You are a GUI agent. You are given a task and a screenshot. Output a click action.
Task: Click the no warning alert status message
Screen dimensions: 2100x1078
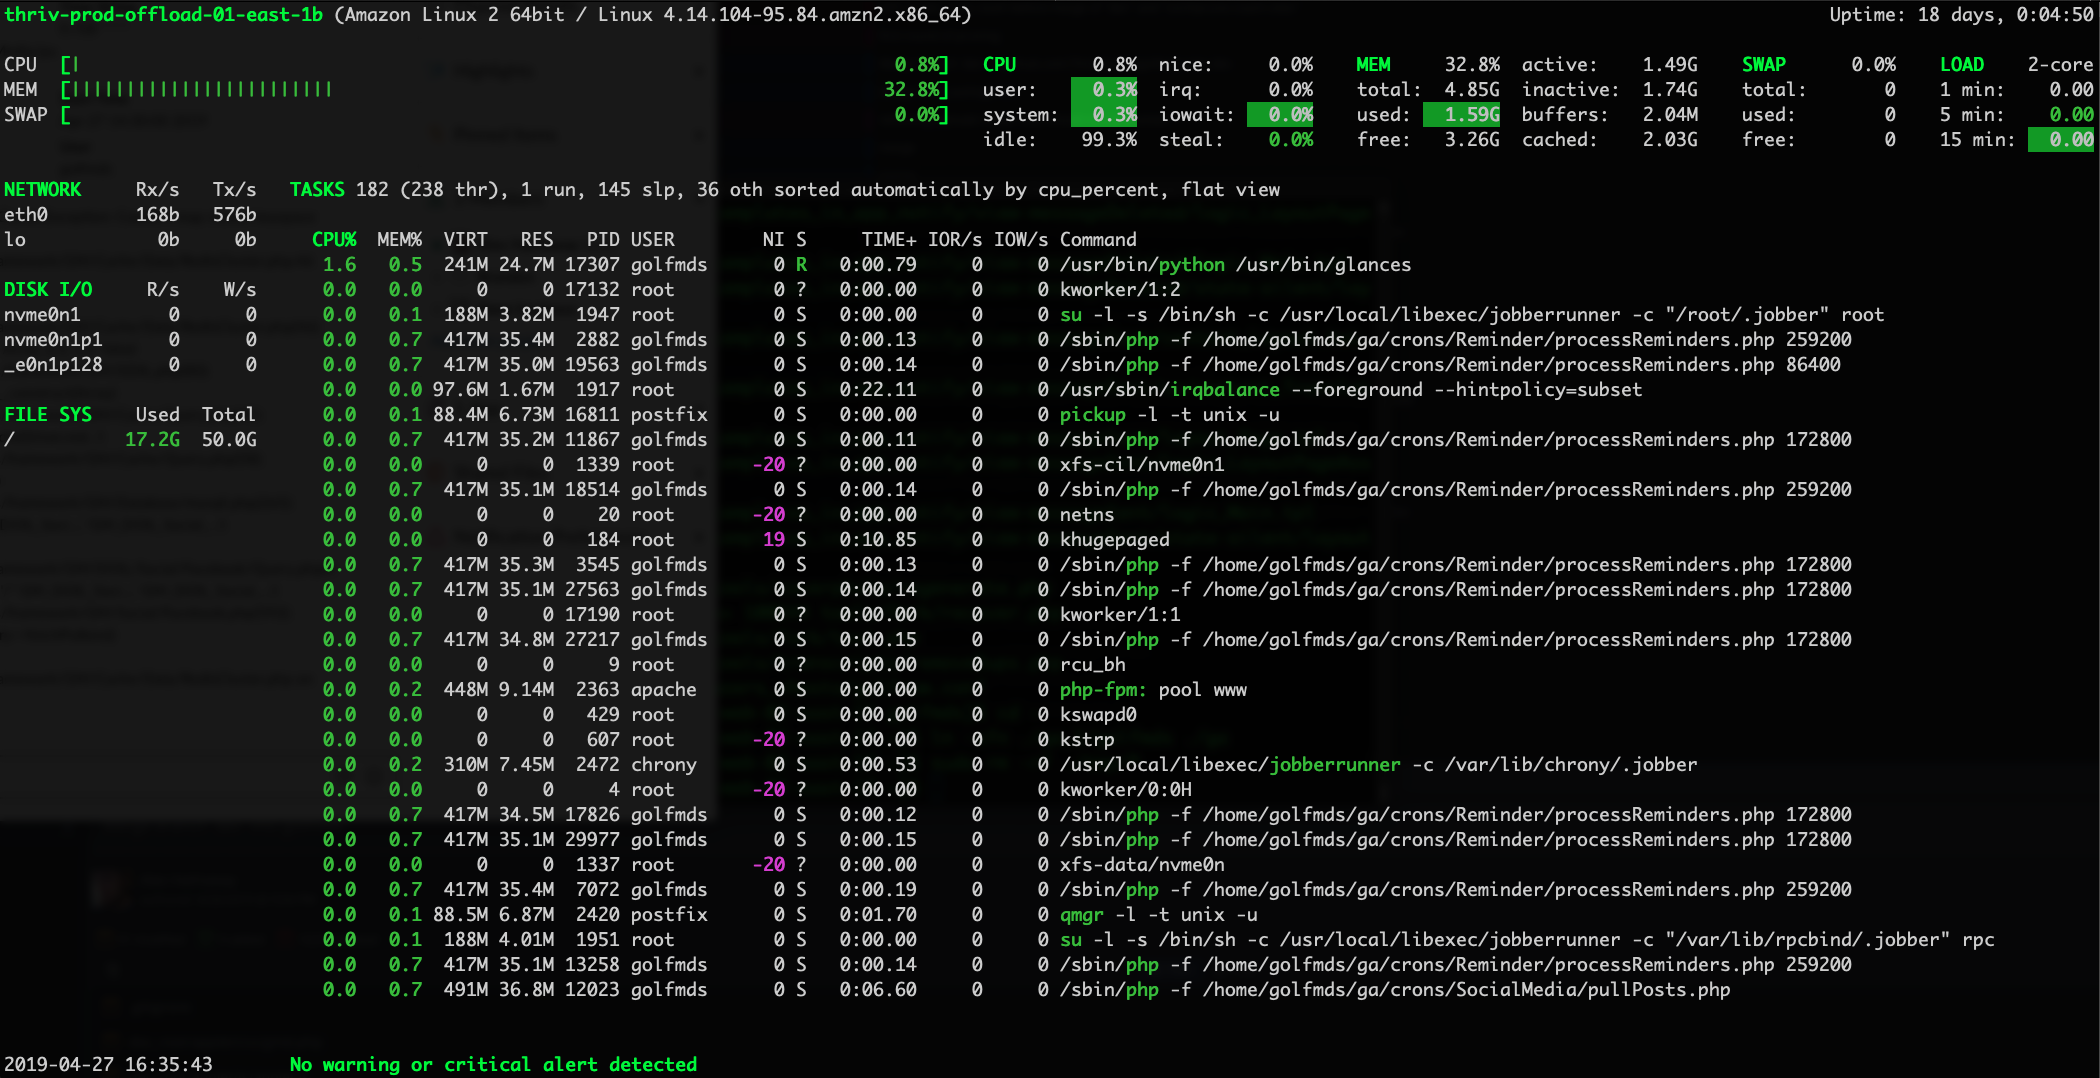pos(493,1064)
